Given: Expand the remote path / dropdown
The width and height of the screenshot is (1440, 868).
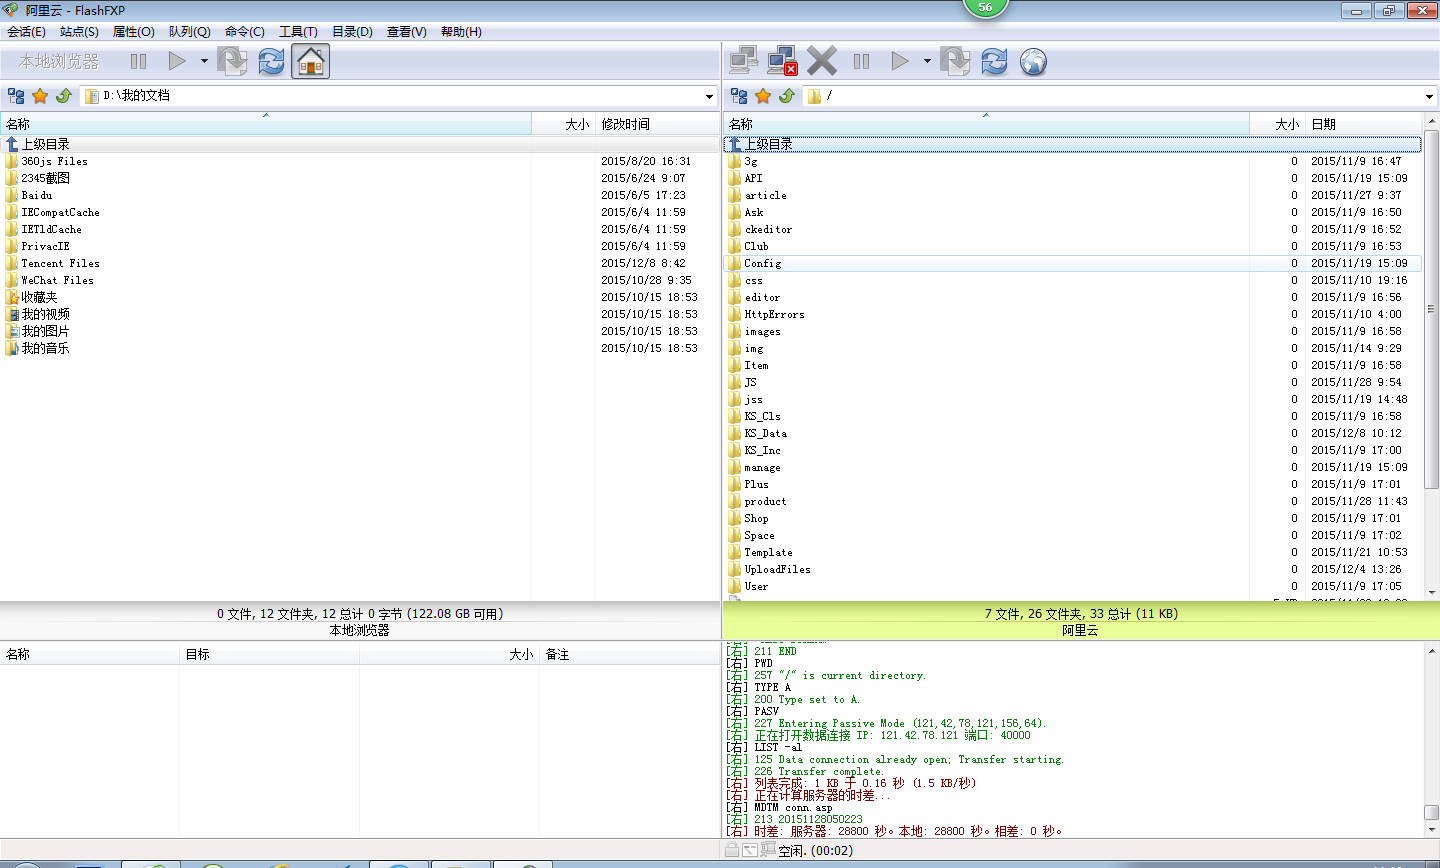Looking at the screenshot, I should [x=1429, y=96].
